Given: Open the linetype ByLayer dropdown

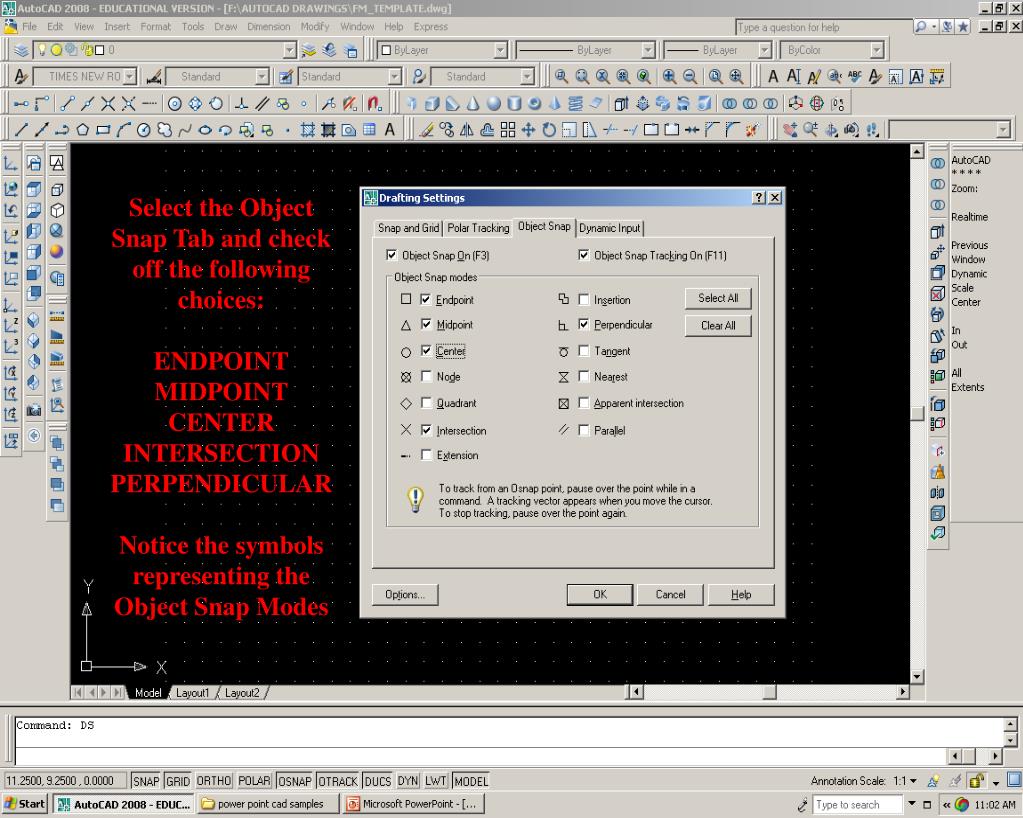Looking at the screenshot, I should click(x=648, y=50).
